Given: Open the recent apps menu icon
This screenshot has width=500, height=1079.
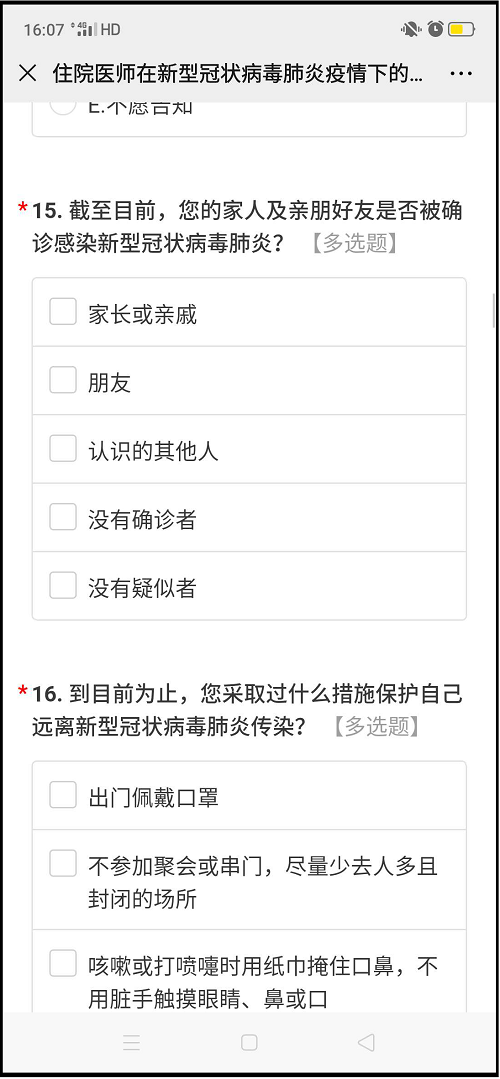Looking at the screenshot, I should (x=131, y=1043).
